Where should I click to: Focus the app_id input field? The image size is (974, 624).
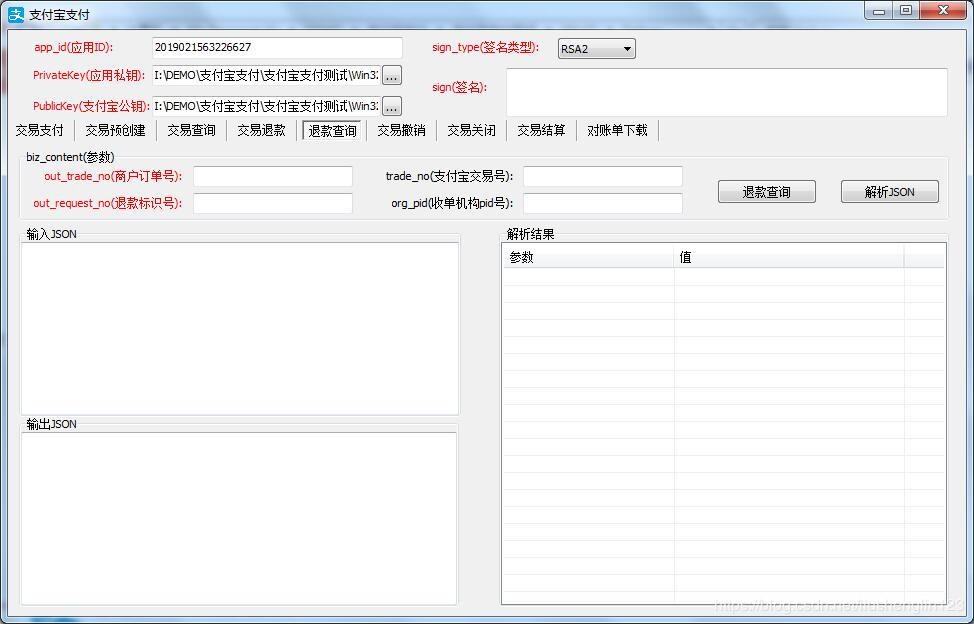[277, 48]
